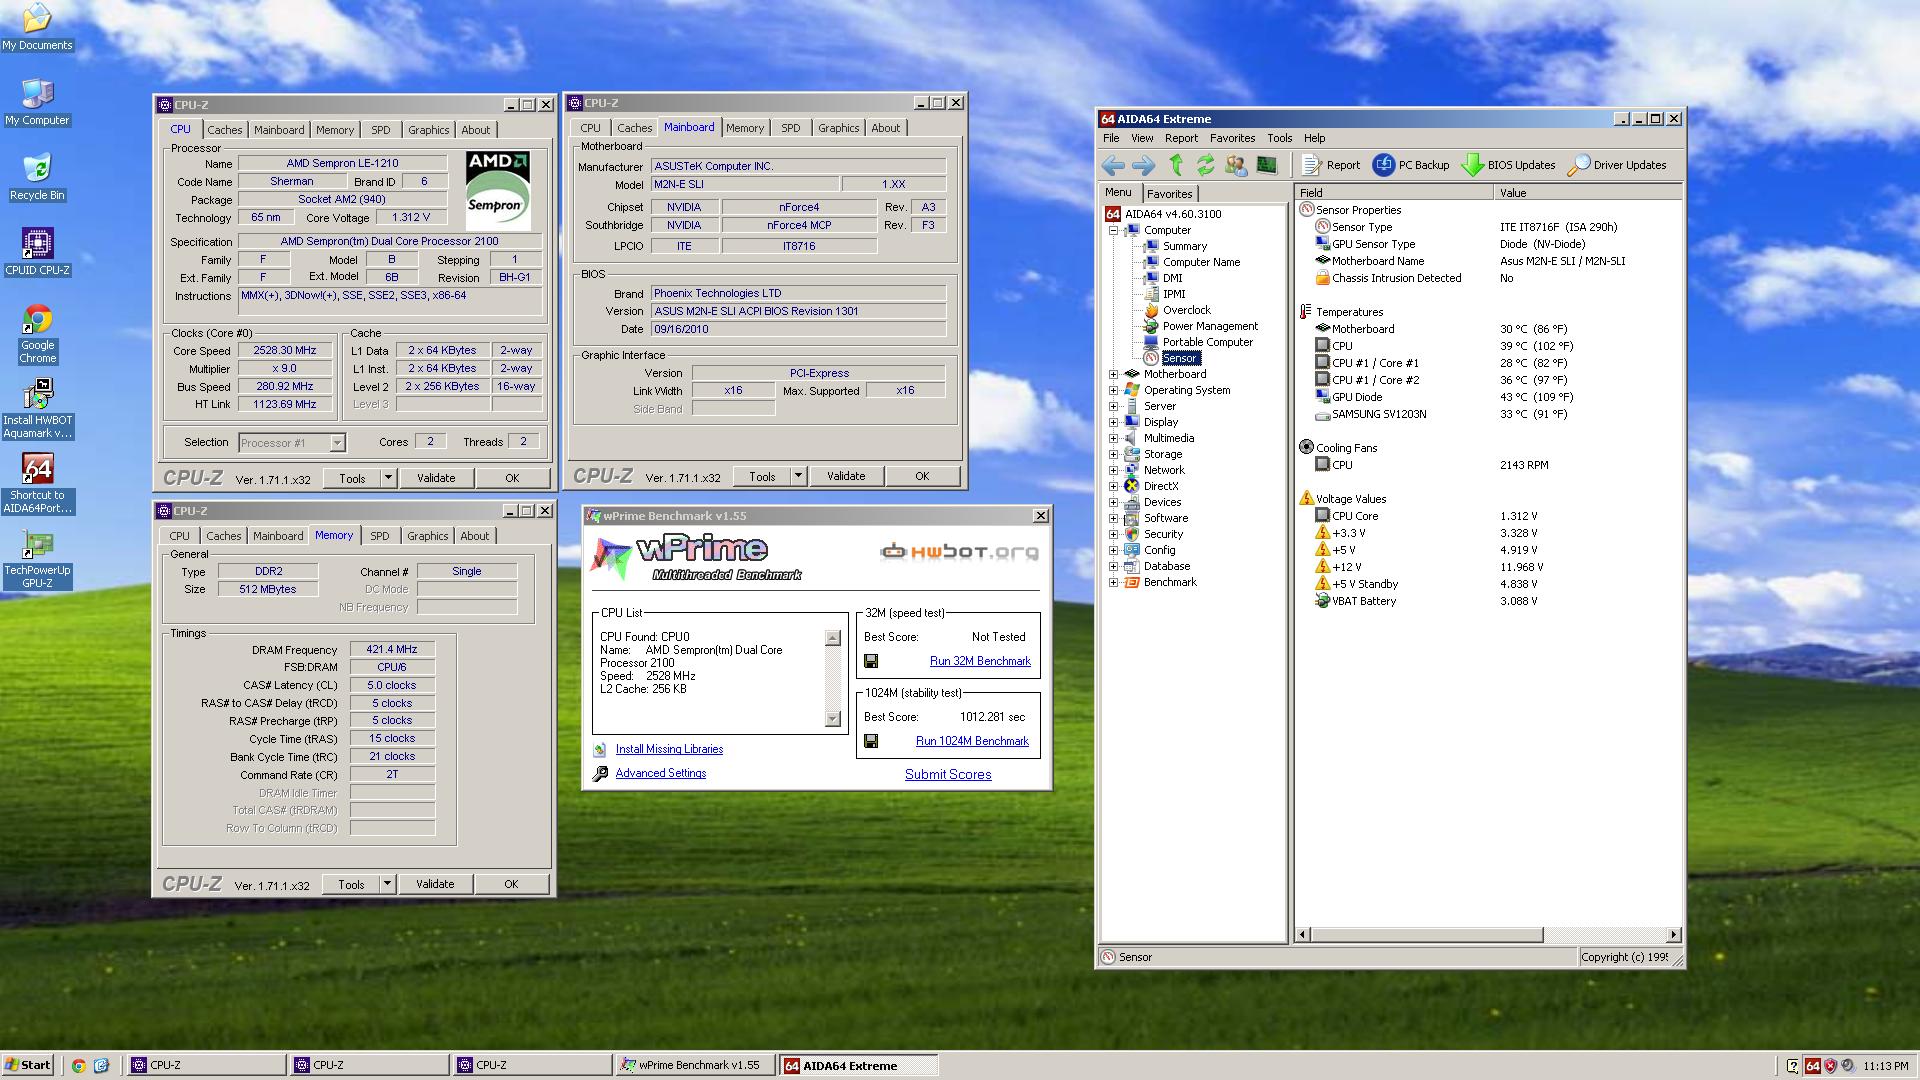This screenshot has height=1080, width=1920.
Task: Expand the Motherboard tree node
Action: point(1113,374)
